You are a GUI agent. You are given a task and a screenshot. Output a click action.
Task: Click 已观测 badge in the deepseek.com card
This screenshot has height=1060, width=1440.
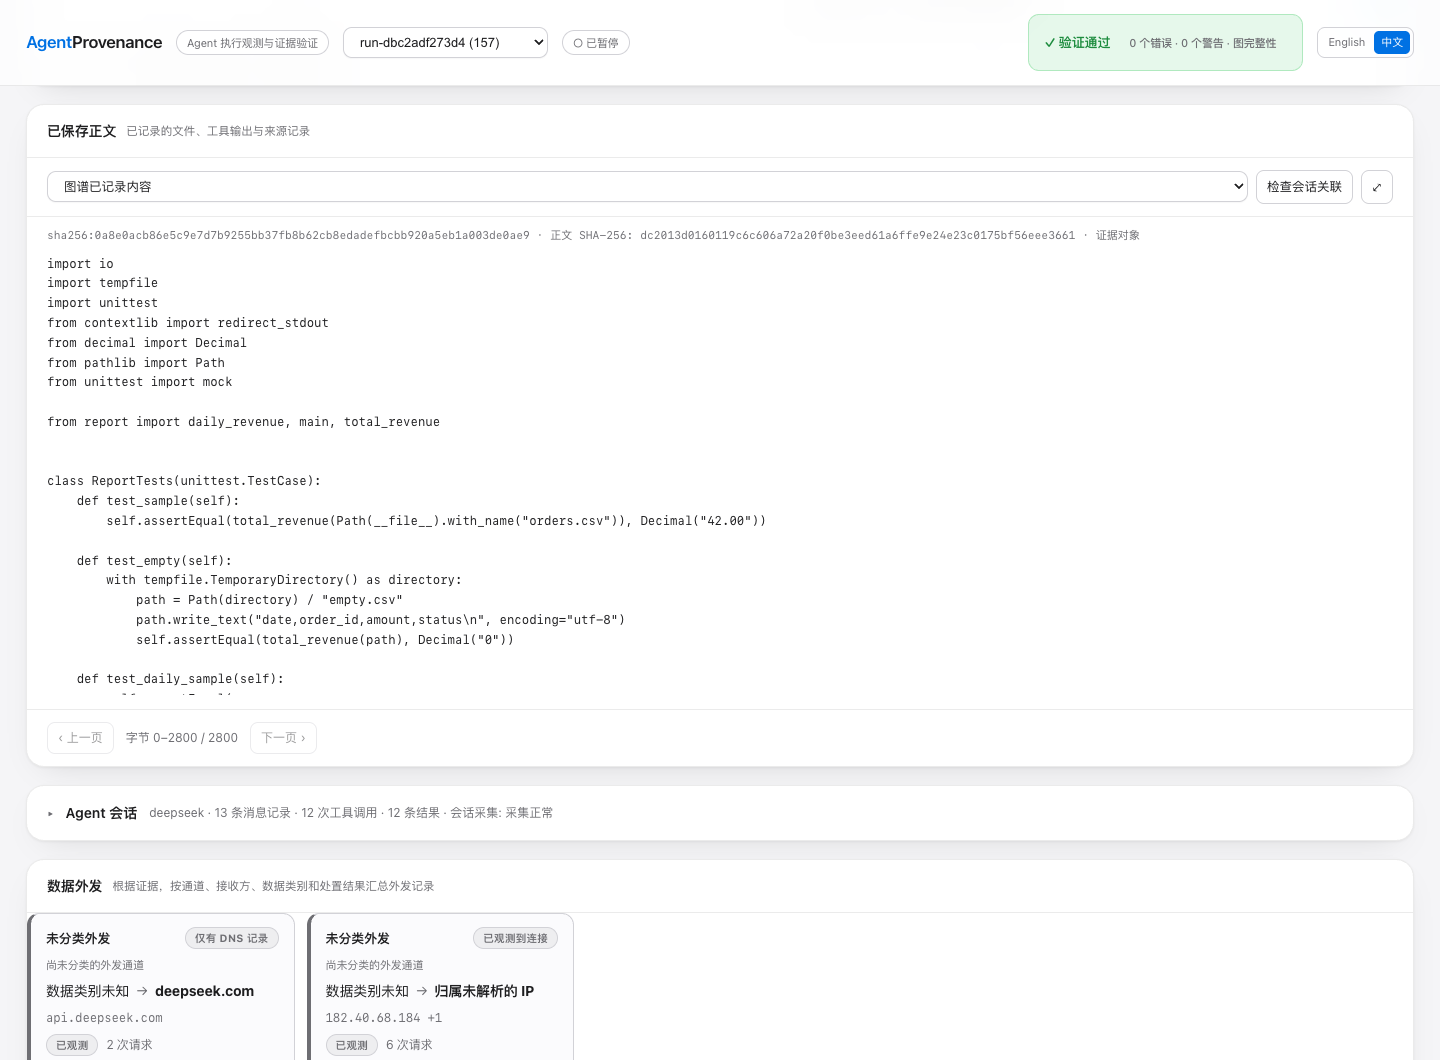point(72,1045)
